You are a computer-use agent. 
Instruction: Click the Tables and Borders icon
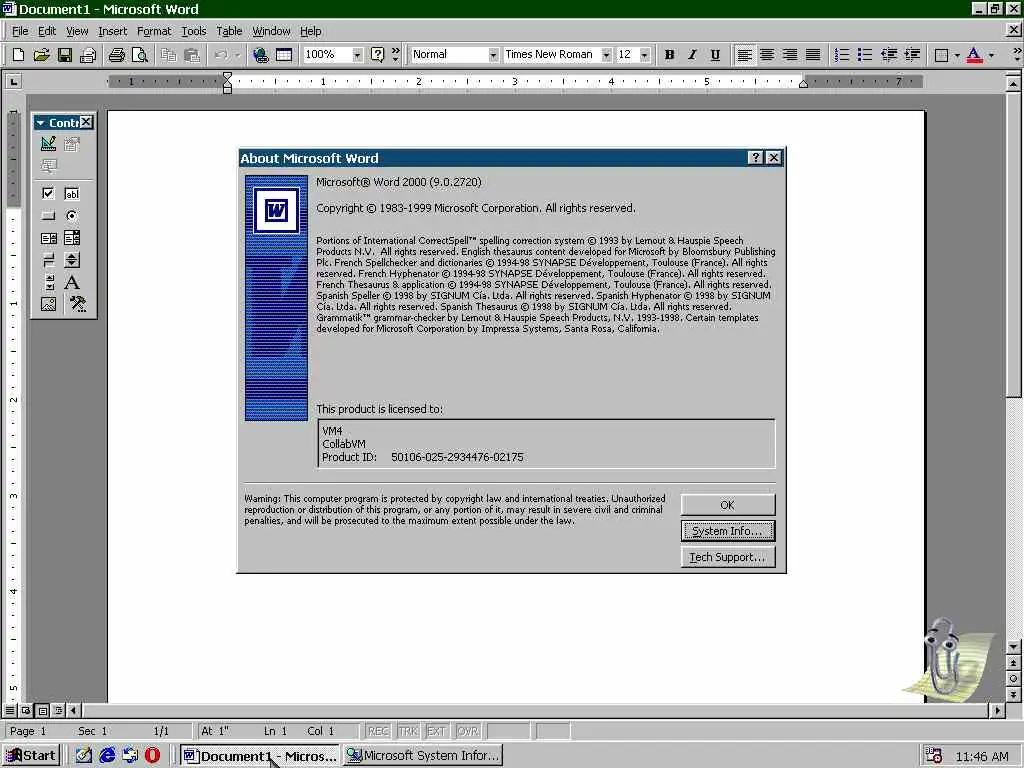click(283, 55)
